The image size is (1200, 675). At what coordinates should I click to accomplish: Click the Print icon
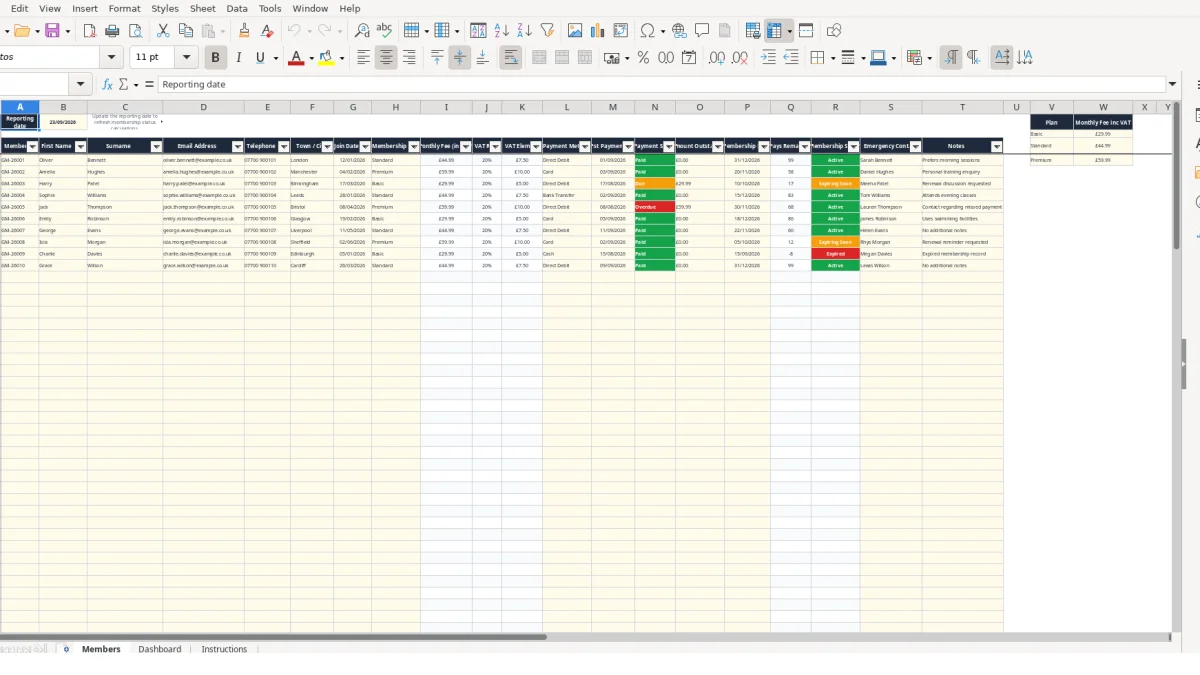coord(112,31)
